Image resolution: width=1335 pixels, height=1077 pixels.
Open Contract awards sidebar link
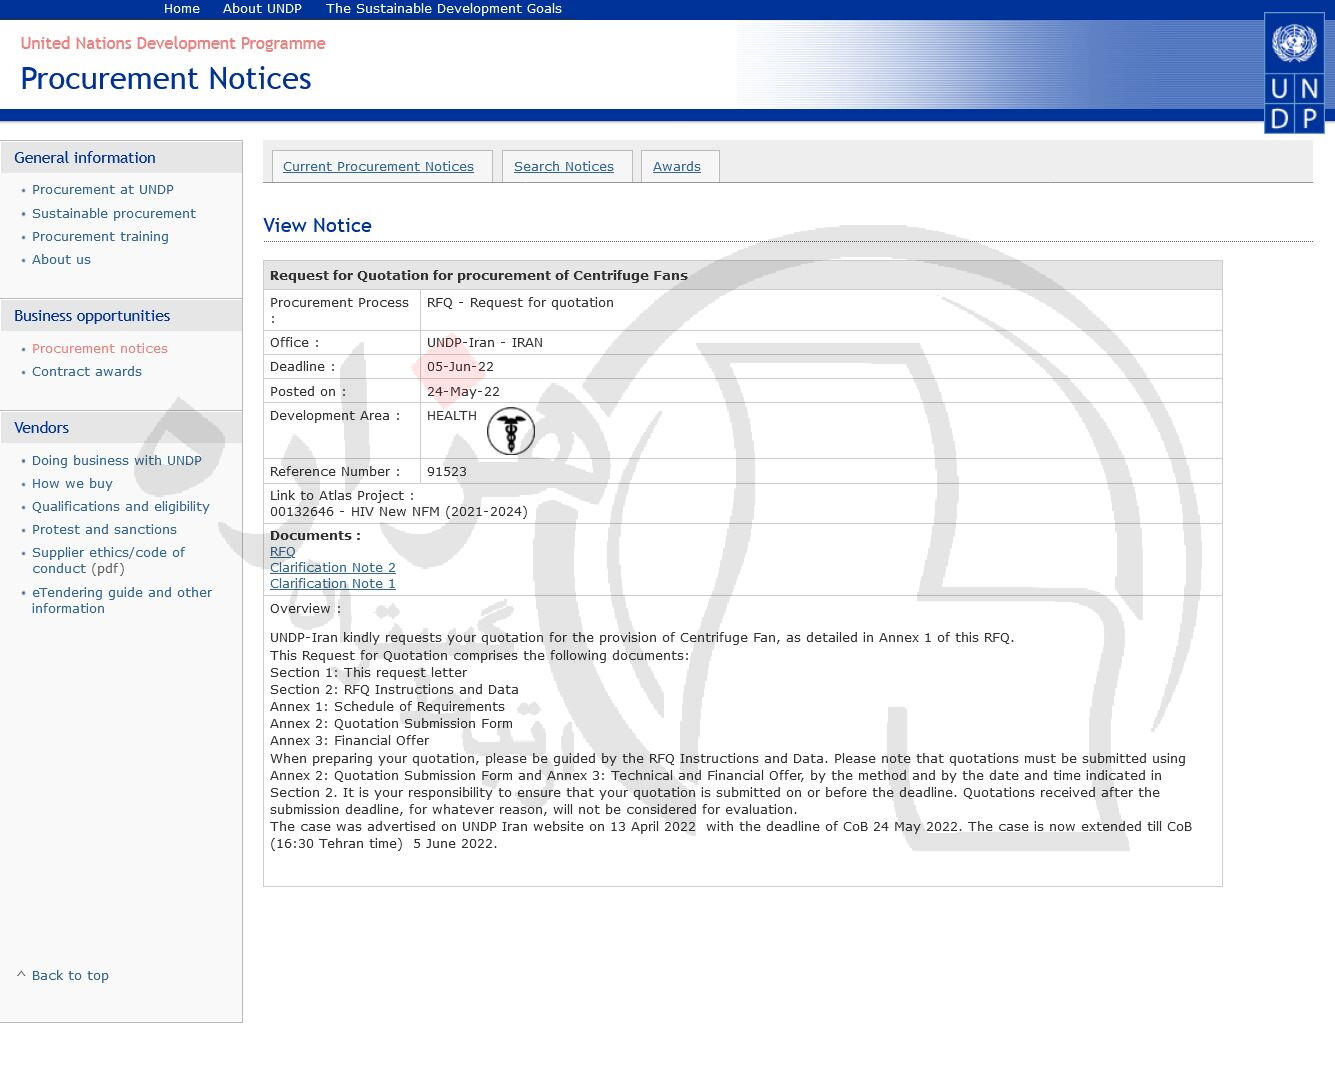click(x=87, y=371)
